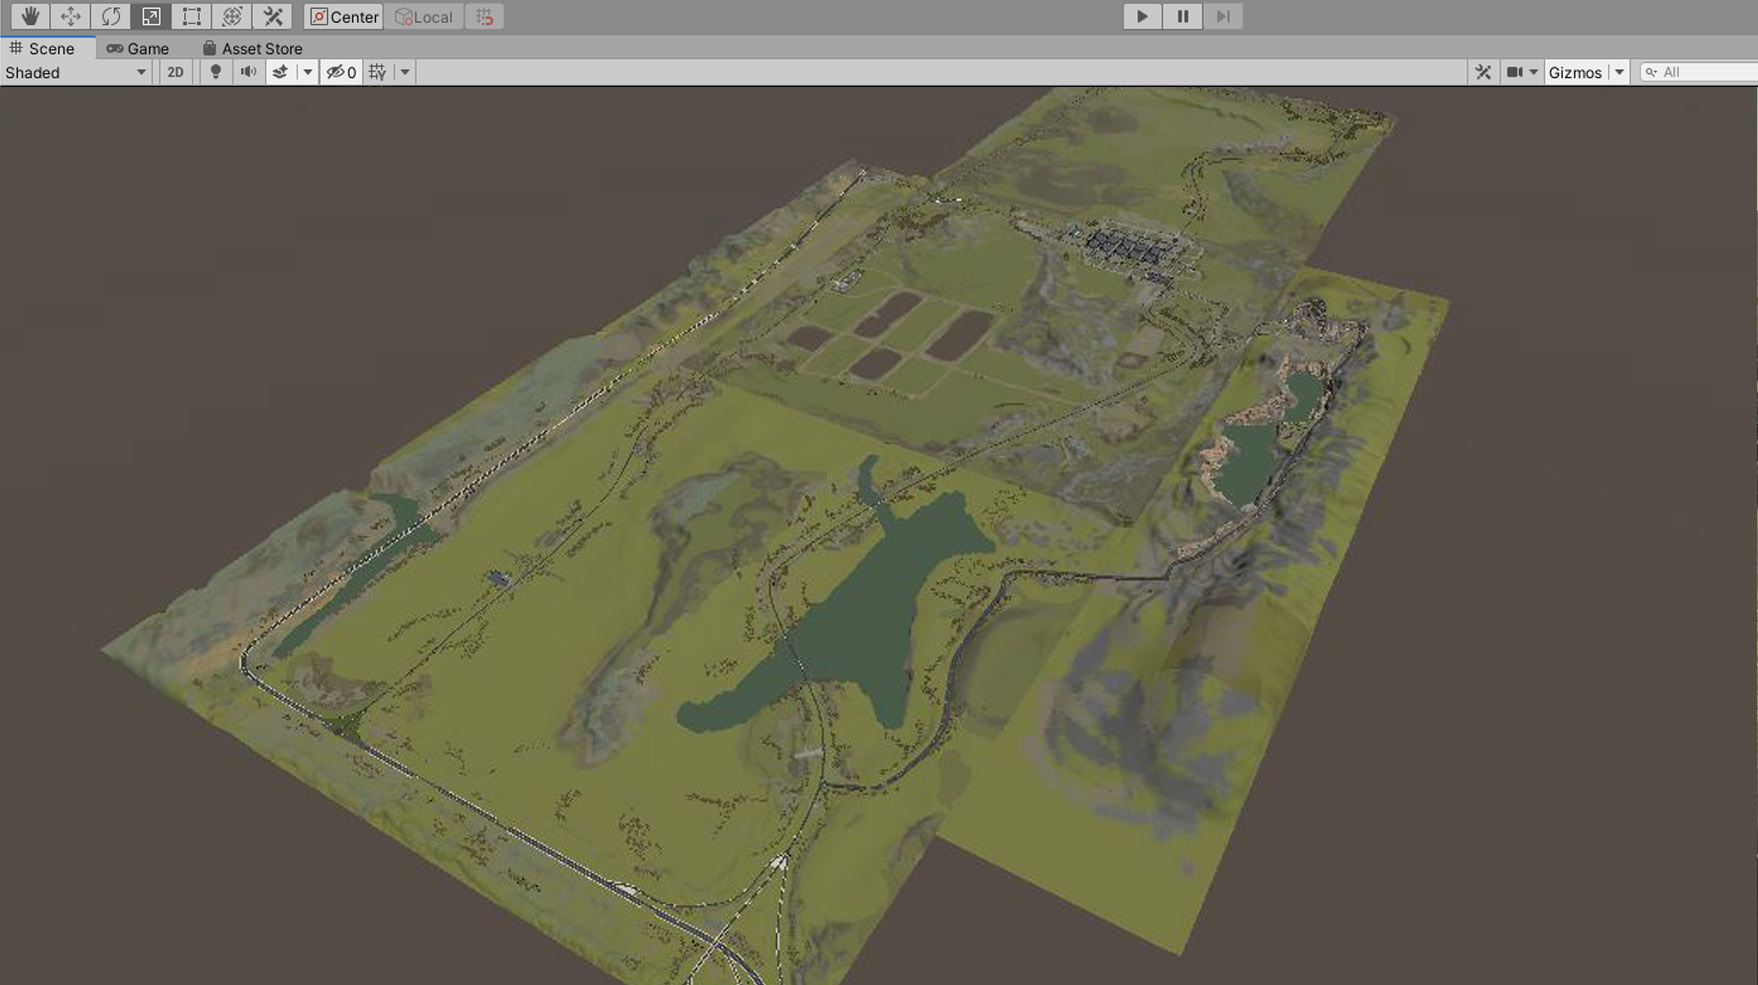This screenshot has height=985, width=1758.
Task: Toggle hidden objects visibility counter
Action: [x=341, y=72]
